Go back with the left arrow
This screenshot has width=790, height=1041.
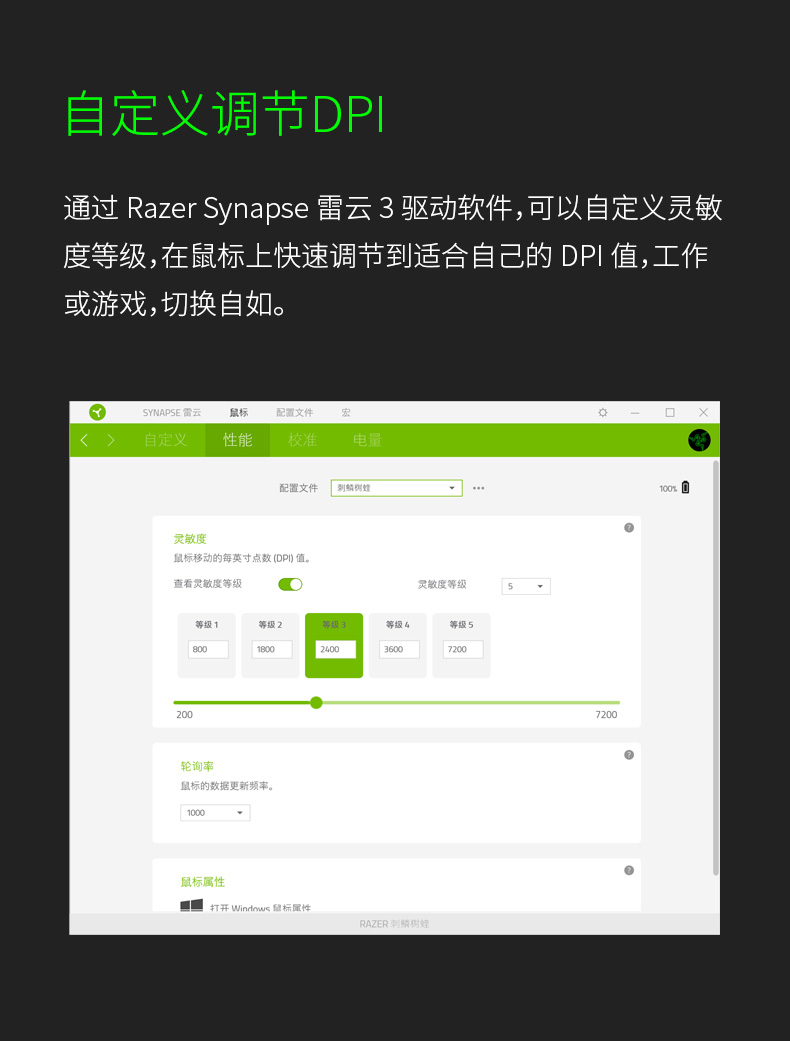click(x=84, y=440)
